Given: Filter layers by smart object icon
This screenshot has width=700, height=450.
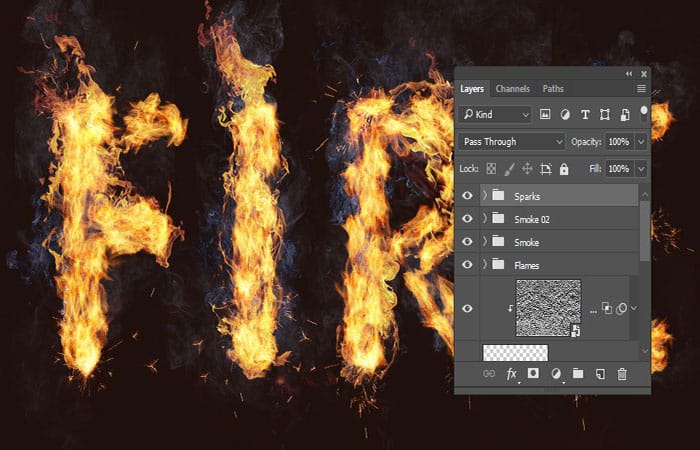Looking at the screenshot, I should coord(625,115).
